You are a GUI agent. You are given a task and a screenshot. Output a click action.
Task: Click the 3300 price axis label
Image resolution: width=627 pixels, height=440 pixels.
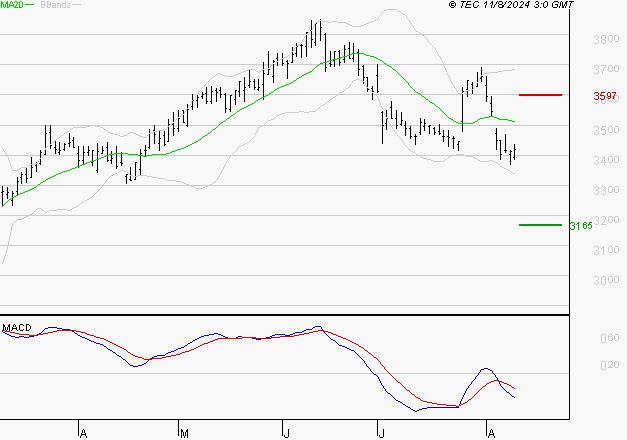pos(606,190)
